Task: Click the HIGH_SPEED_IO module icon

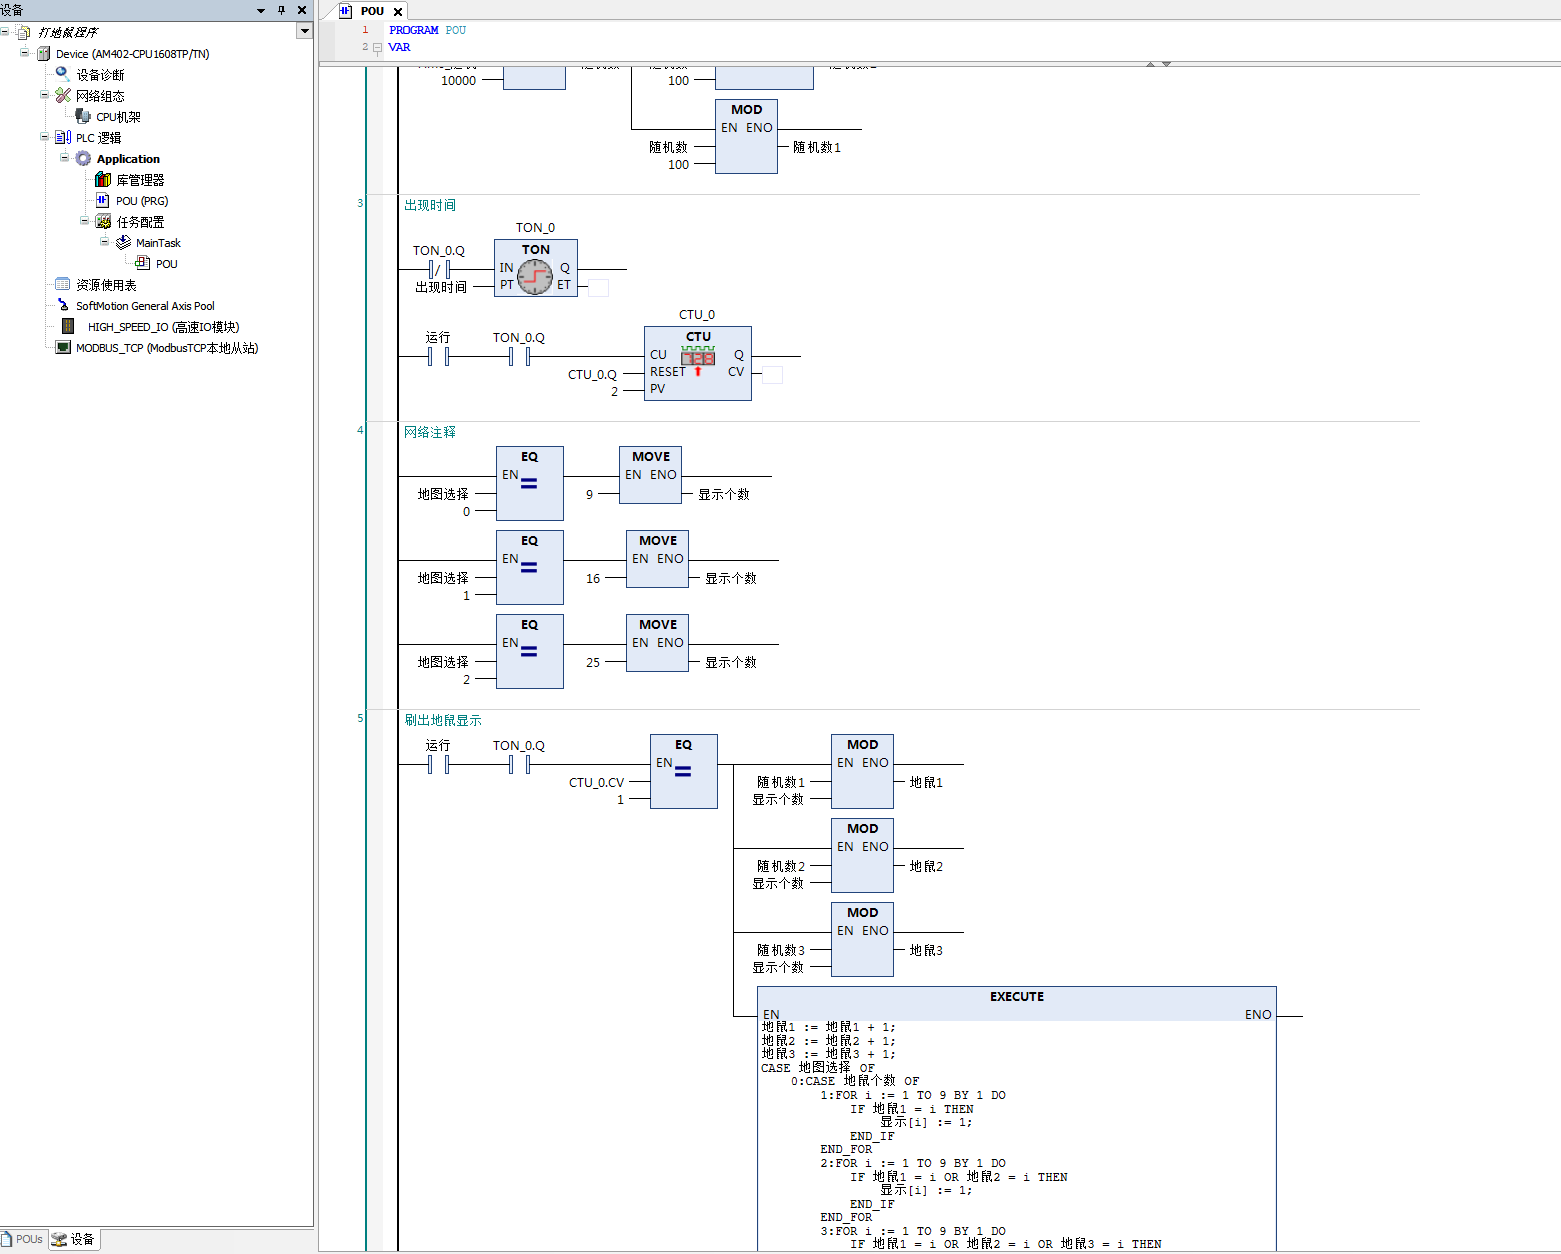Action: [x=68, y=327]
